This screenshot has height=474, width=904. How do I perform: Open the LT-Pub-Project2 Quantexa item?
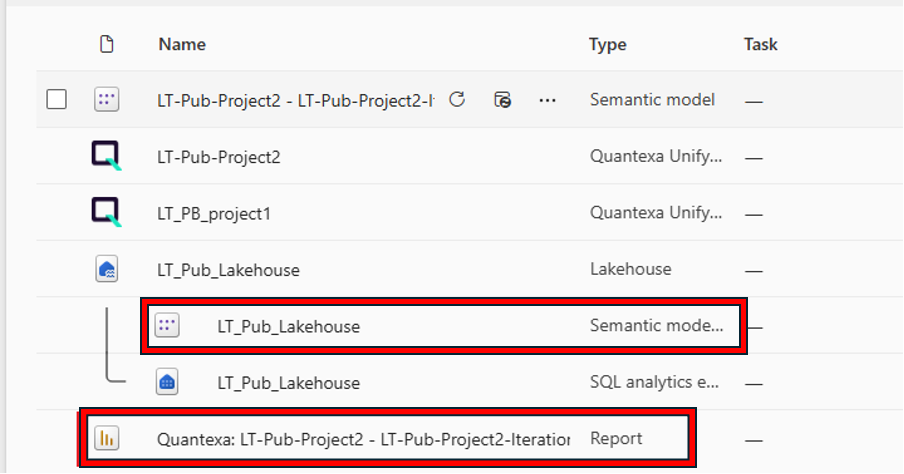pyautogui.click(x=219, y=157)
